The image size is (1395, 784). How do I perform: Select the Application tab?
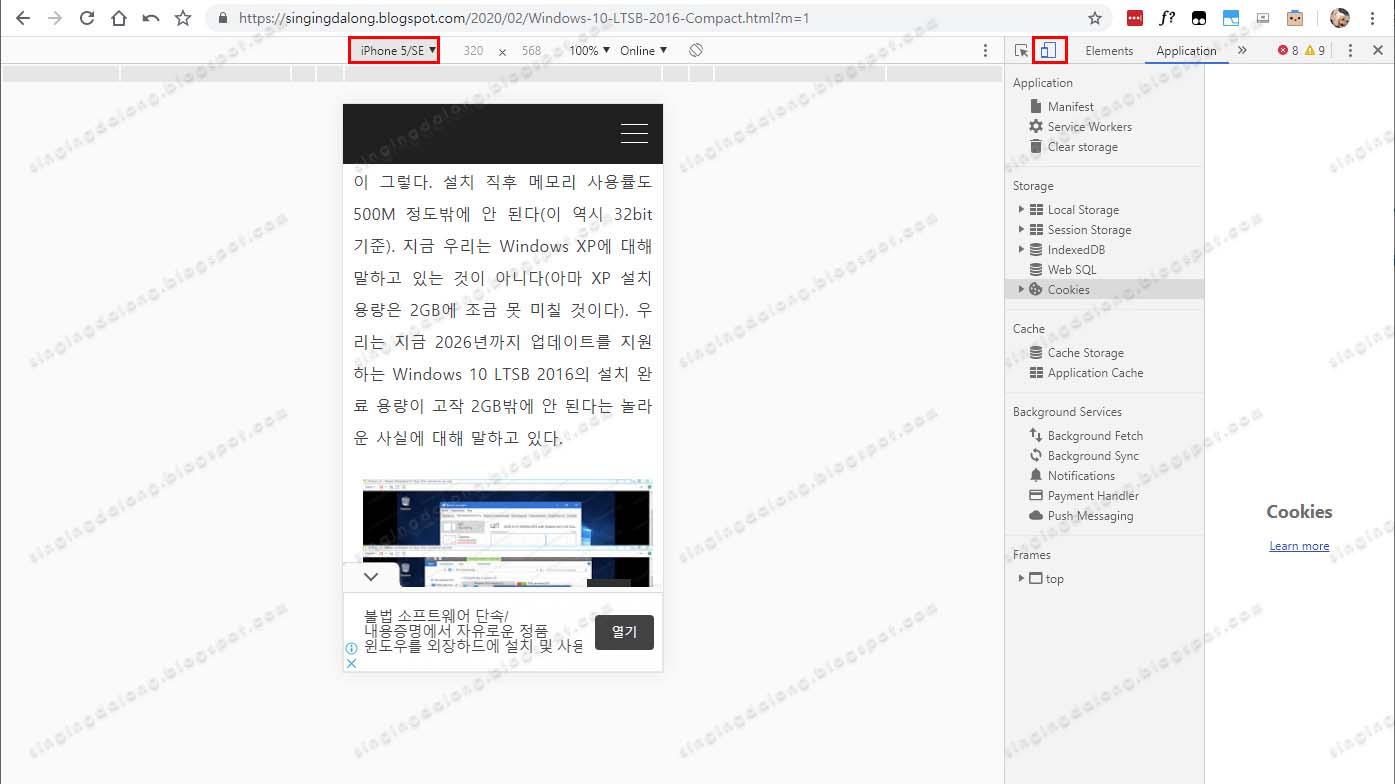(x=1186, y=50)
